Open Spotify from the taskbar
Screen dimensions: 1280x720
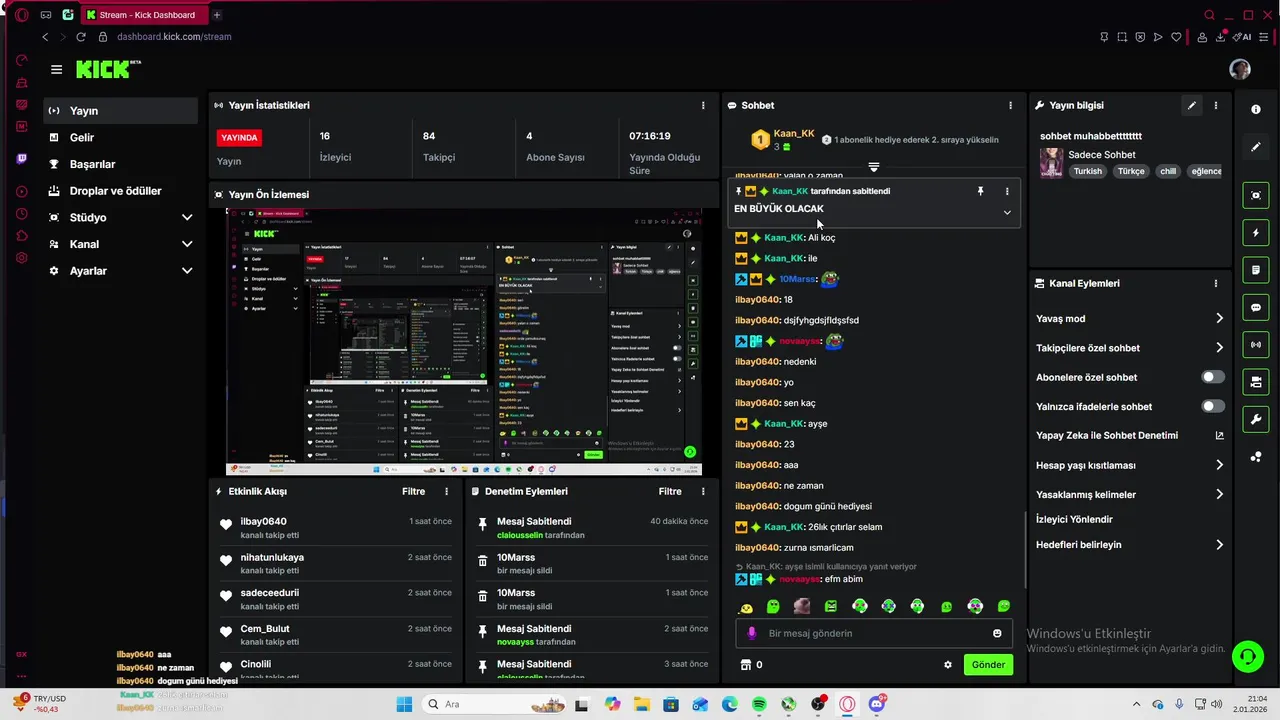click(x=759, y=704)
